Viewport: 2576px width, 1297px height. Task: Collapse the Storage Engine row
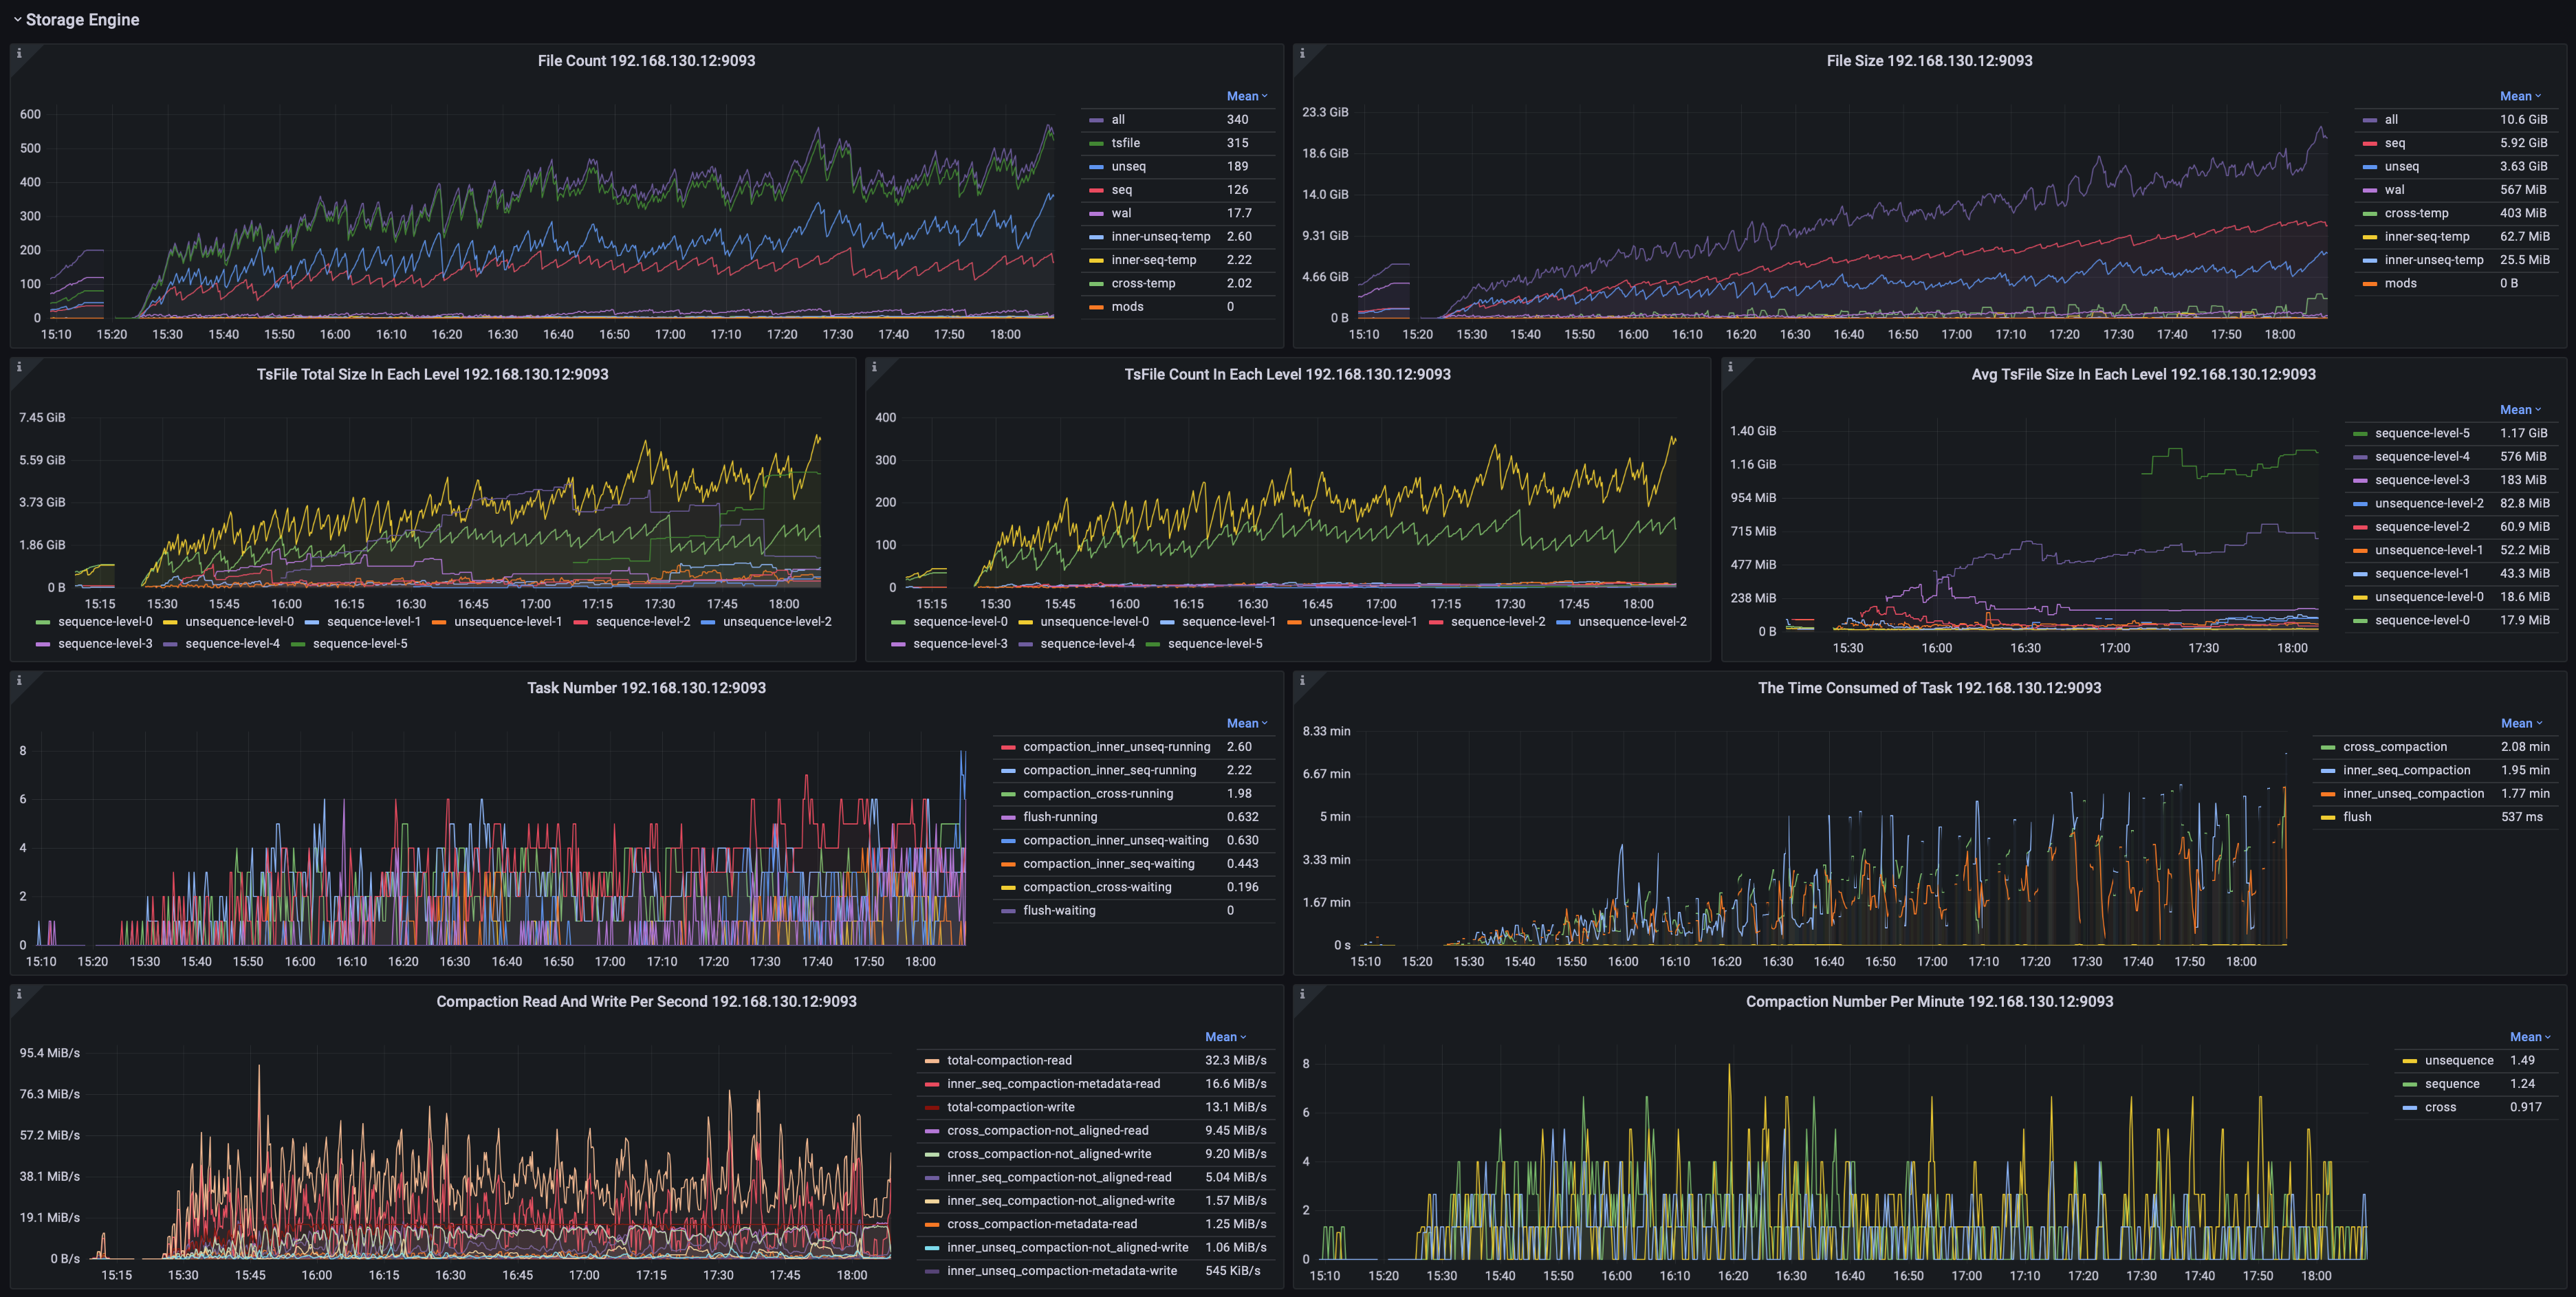click(x=17, y=20)
